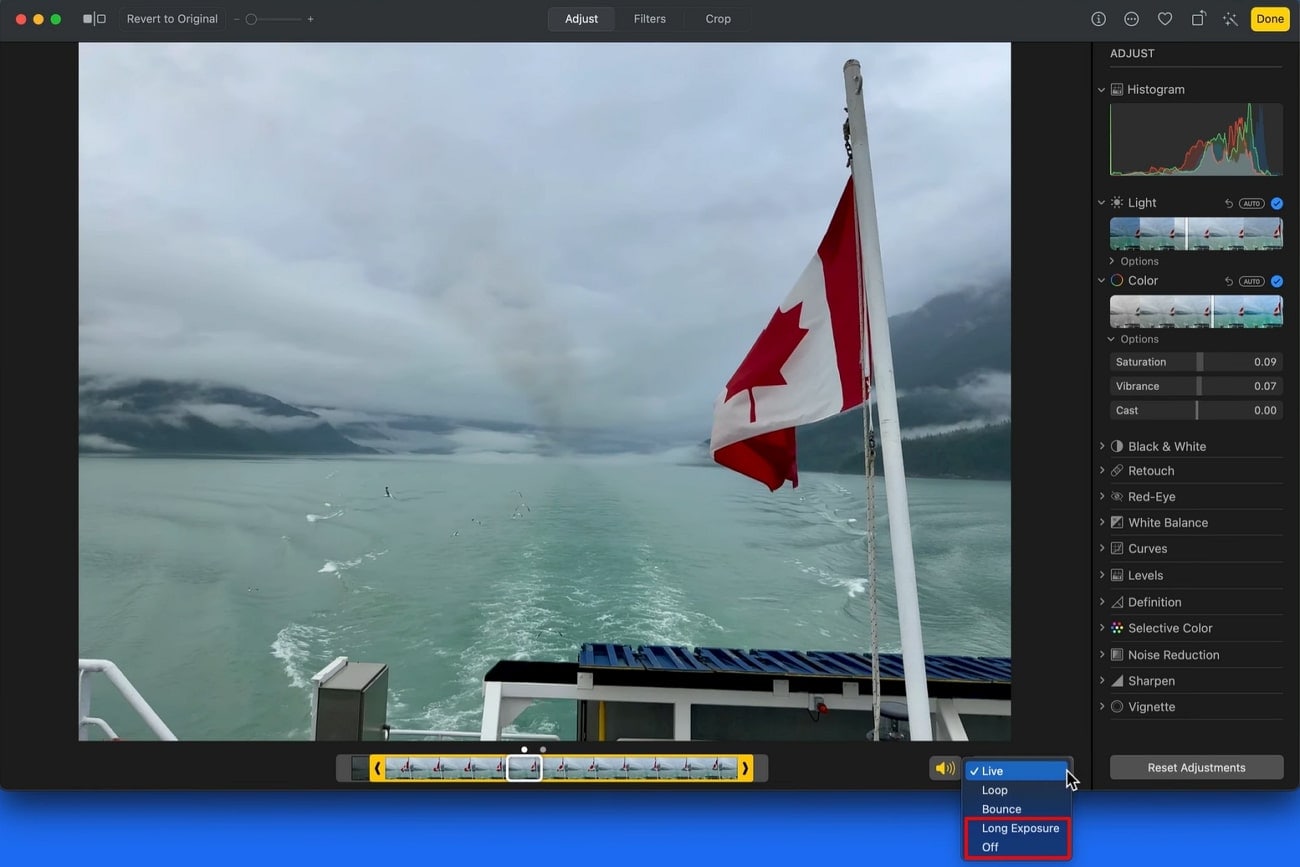Image resolution: width=1300 pixels, height=867 pixels.
Task: Toggle AUTO for Light adjustment
Action: [1252, 203]
